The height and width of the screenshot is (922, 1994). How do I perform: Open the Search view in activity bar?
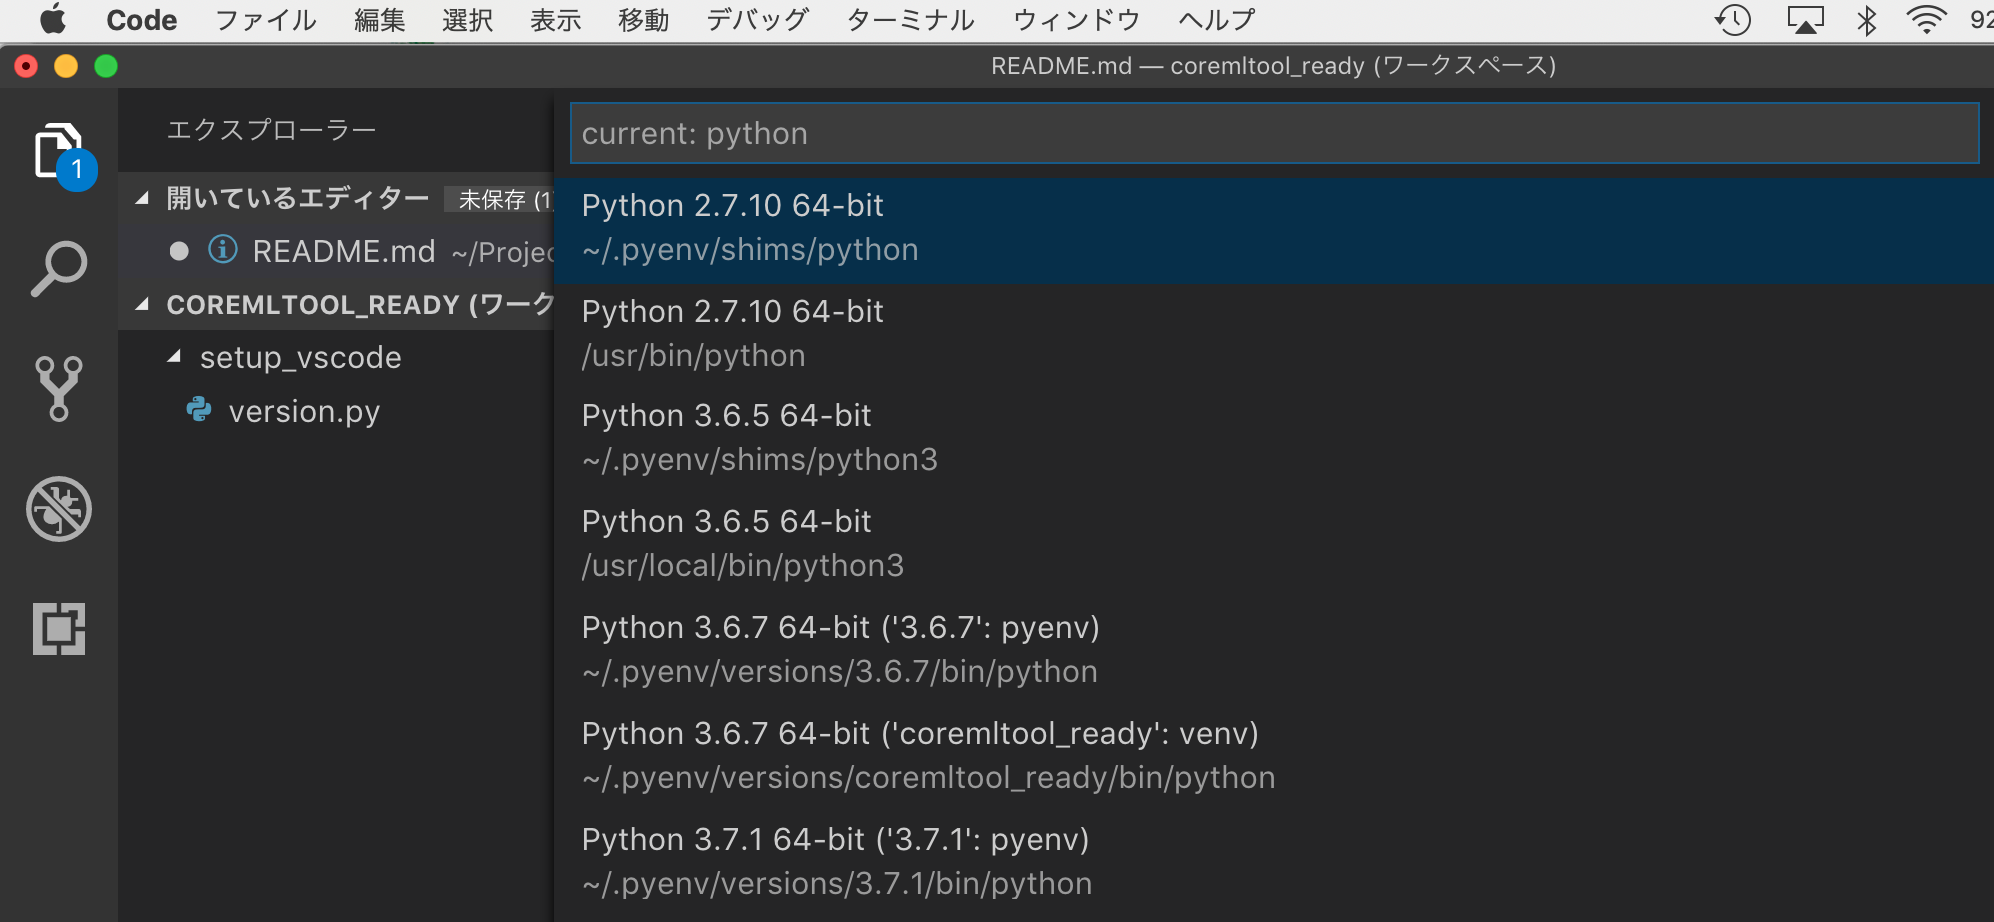pos(59,269)
